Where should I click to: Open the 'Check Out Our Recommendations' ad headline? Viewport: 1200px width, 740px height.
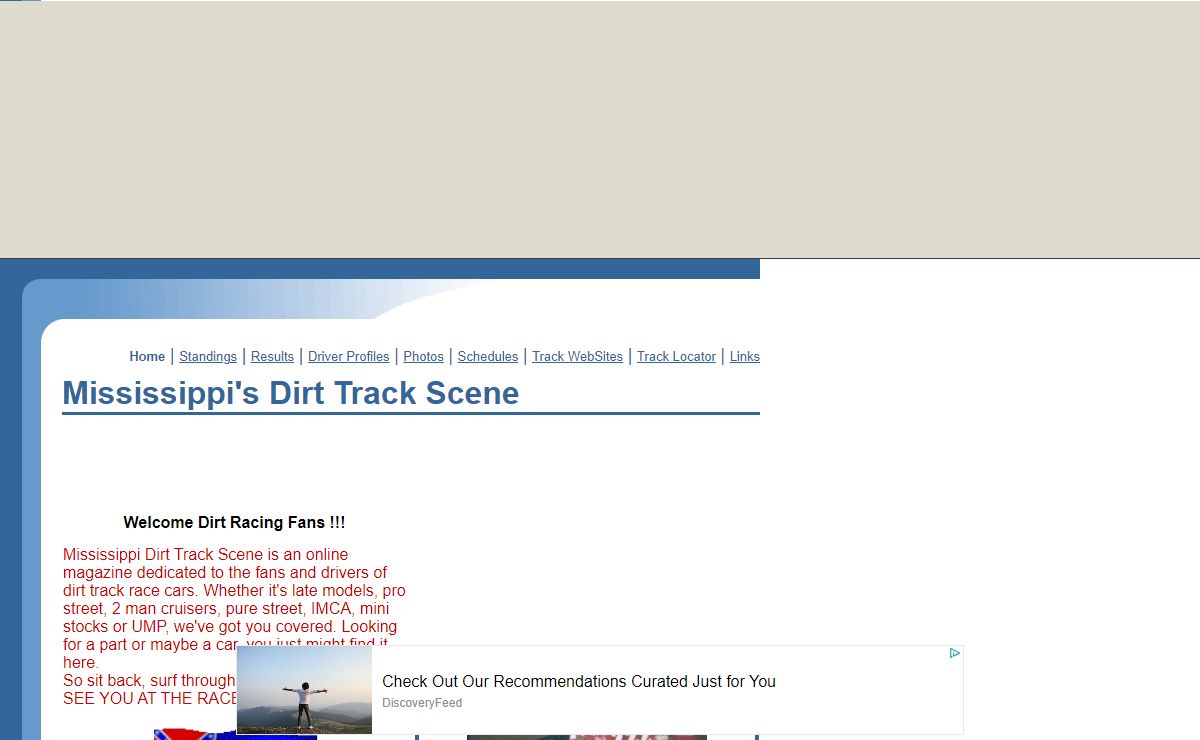coord(578,682)
